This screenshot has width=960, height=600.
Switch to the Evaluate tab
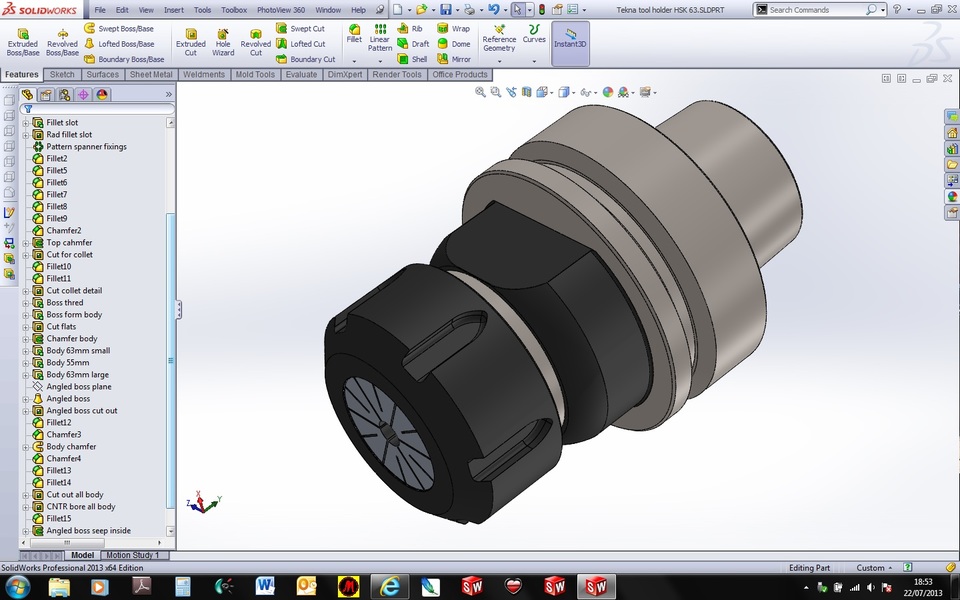coord(301,74)
